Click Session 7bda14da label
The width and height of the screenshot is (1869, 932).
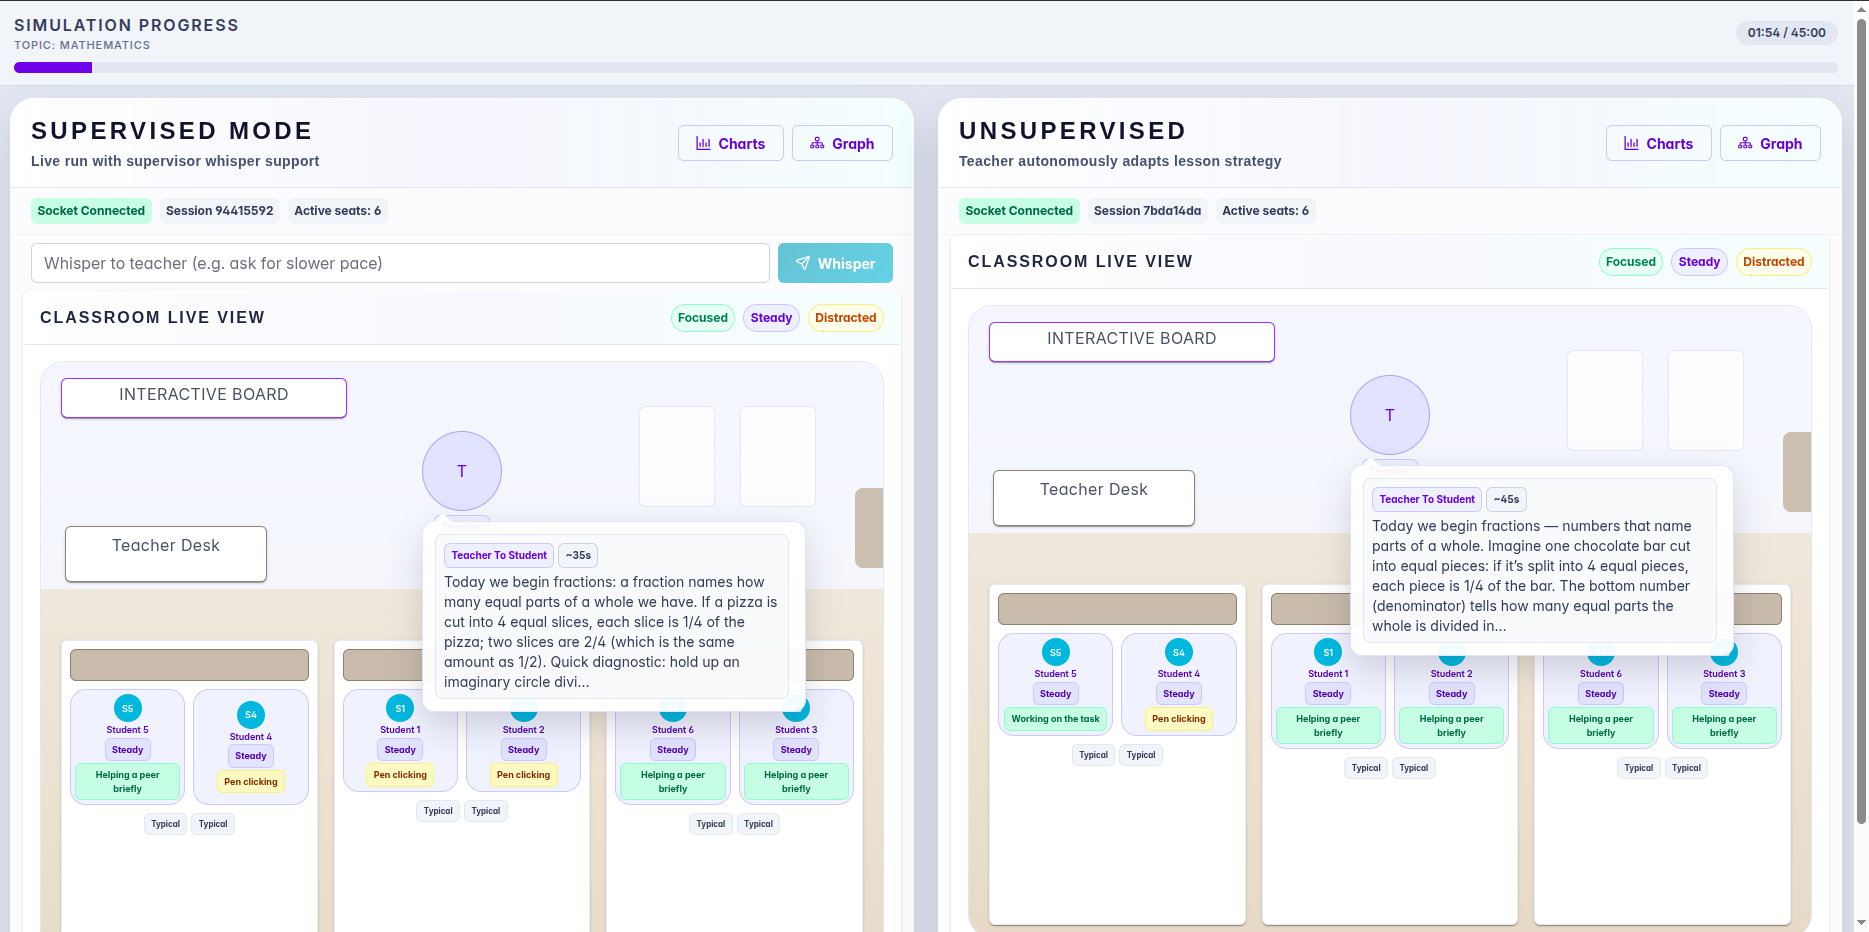click(1148, 211)
